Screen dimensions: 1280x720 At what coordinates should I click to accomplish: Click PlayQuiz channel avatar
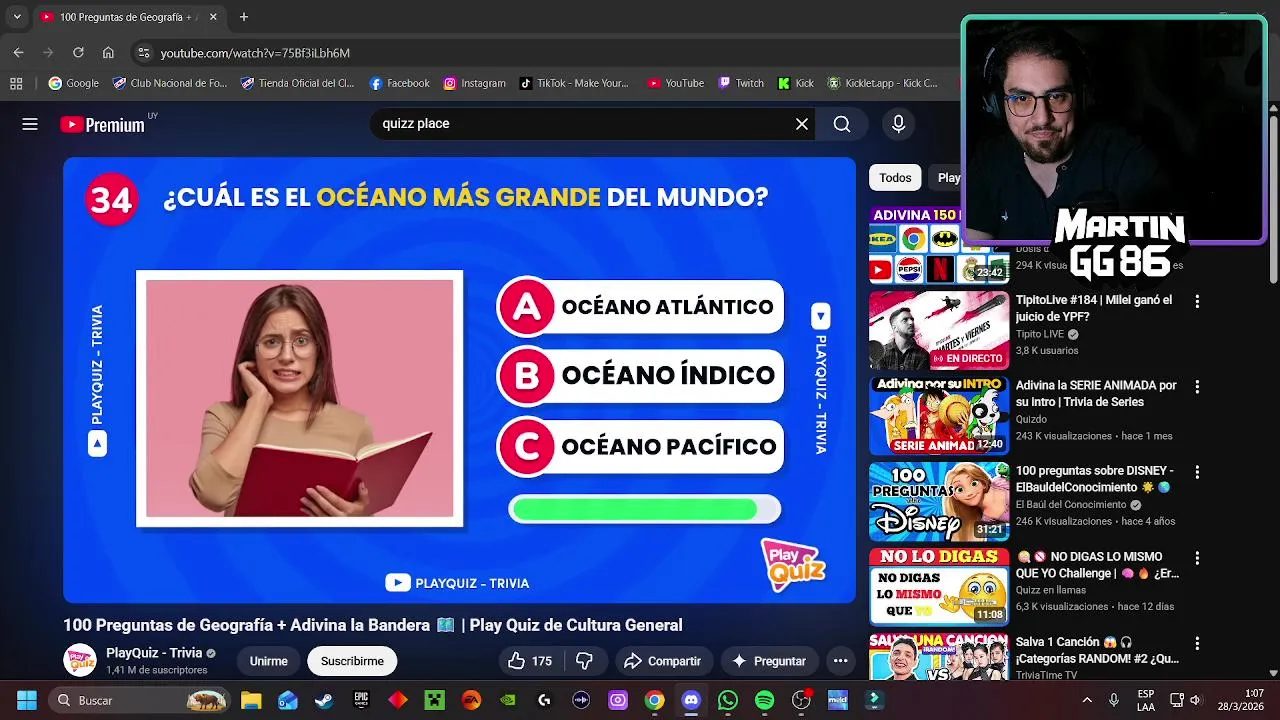(x=80, y=660)
